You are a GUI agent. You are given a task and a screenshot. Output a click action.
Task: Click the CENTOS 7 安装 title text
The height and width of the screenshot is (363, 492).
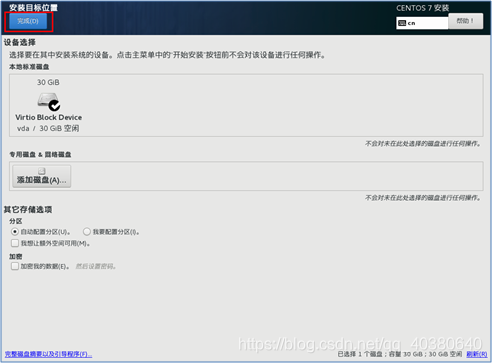(x=423, y=8)
